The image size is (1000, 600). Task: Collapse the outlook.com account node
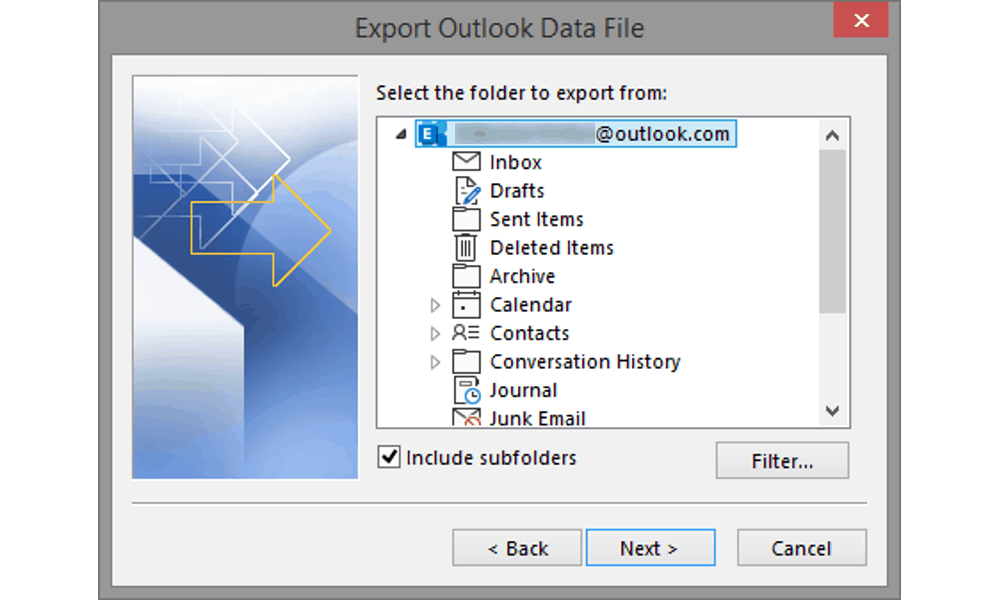point(401,135)
